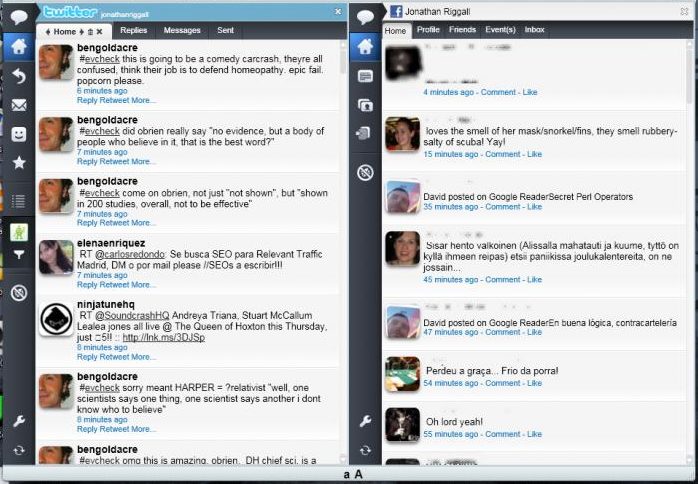698x484 pixels.
Task: Open the Facebook status speech bubble icon
Action: (x=366, y=16)
